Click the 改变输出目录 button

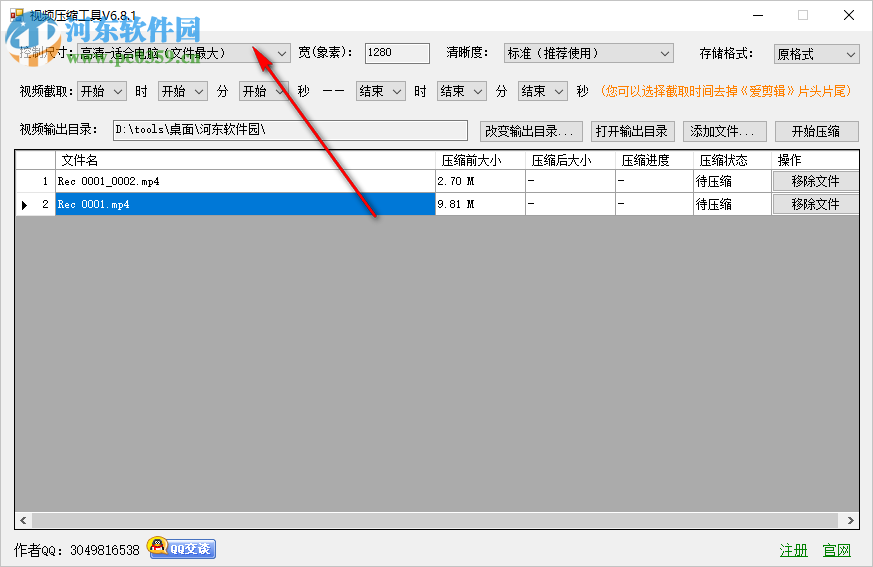tap(531, 131)
